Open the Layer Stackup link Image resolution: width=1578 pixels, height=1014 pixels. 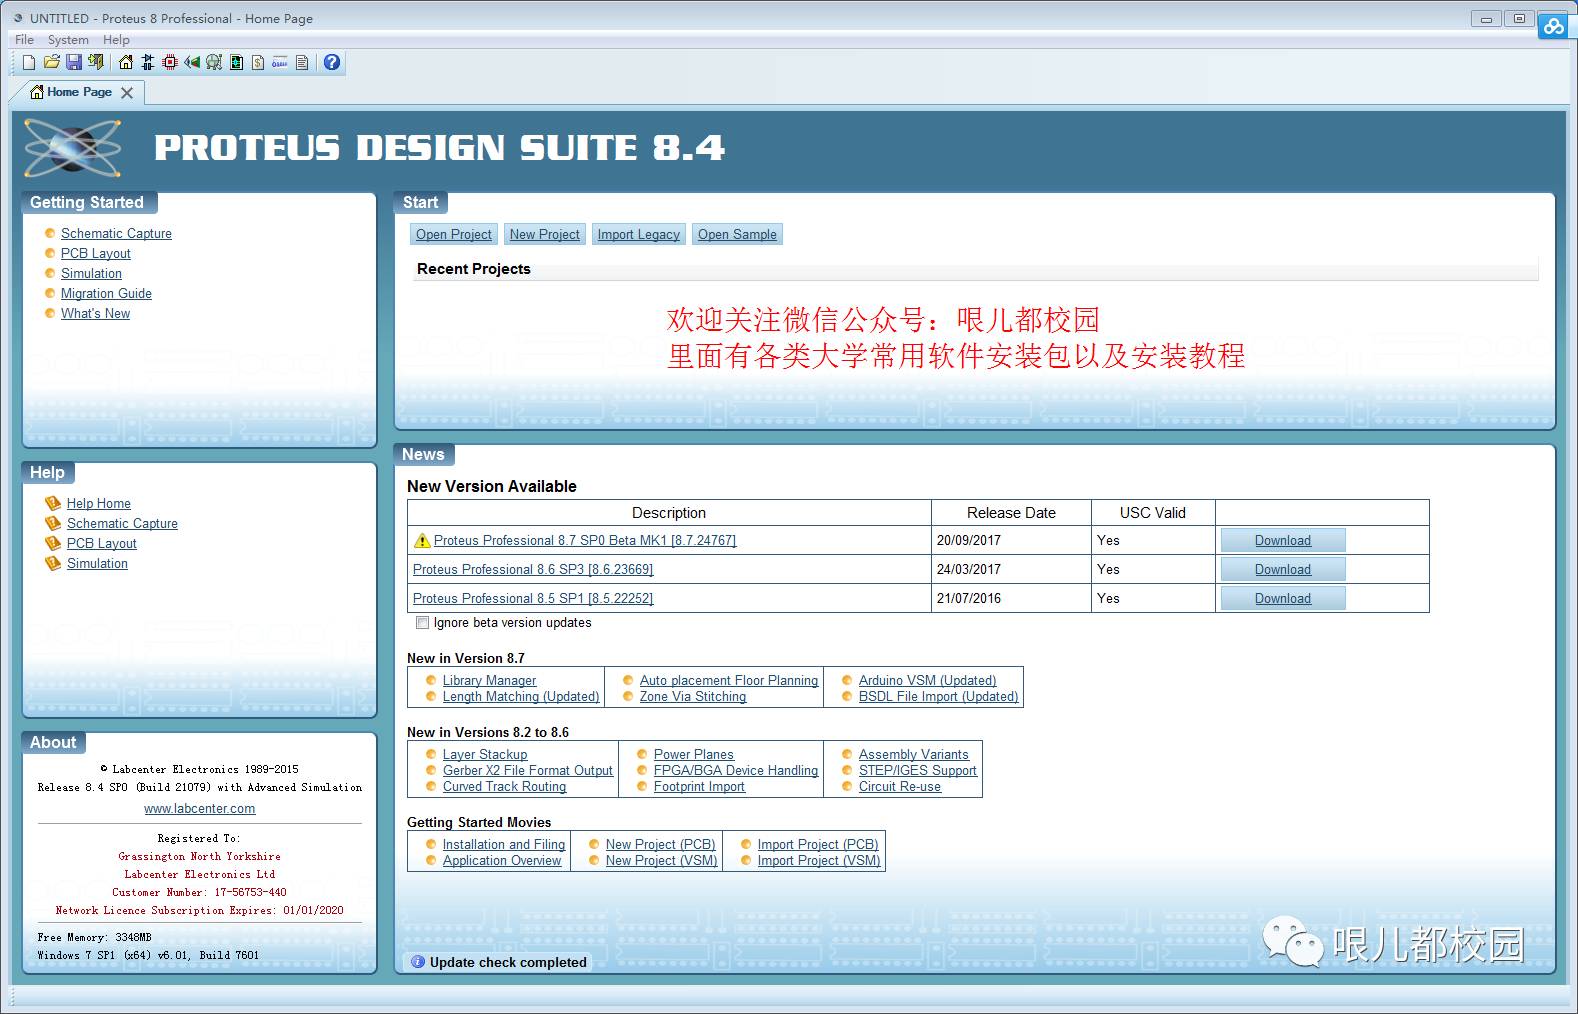pos(485,754)
